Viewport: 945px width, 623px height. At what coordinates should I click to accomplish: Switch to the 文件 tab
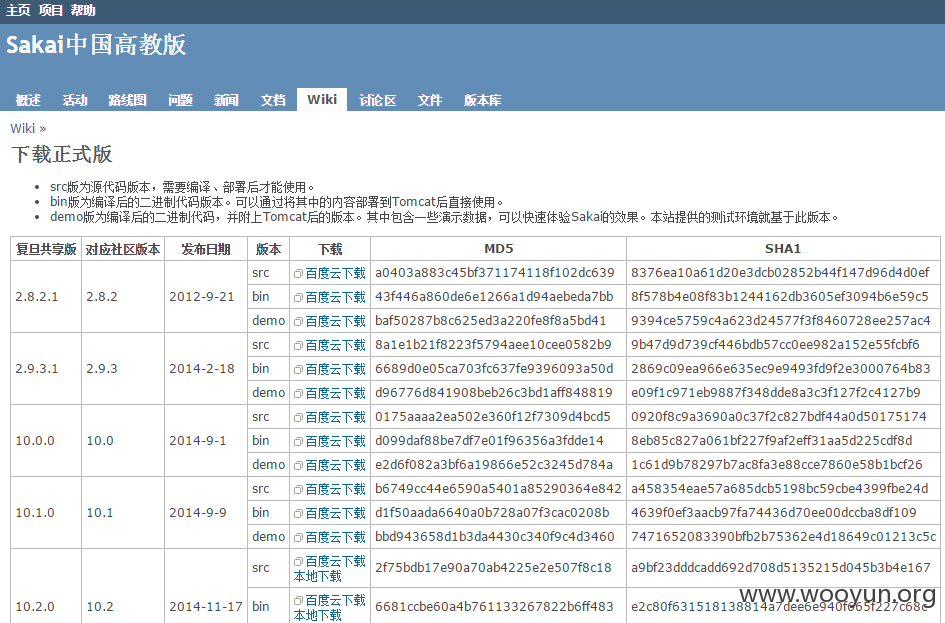click(430, 100)
